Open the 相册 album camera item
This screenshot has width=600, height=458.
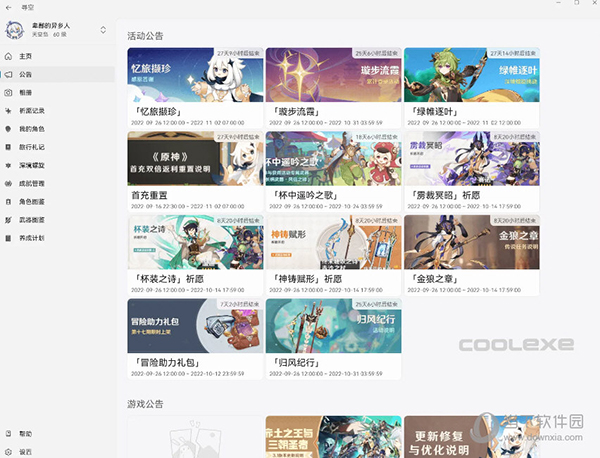pyautogui.click(x=57, y=93)
